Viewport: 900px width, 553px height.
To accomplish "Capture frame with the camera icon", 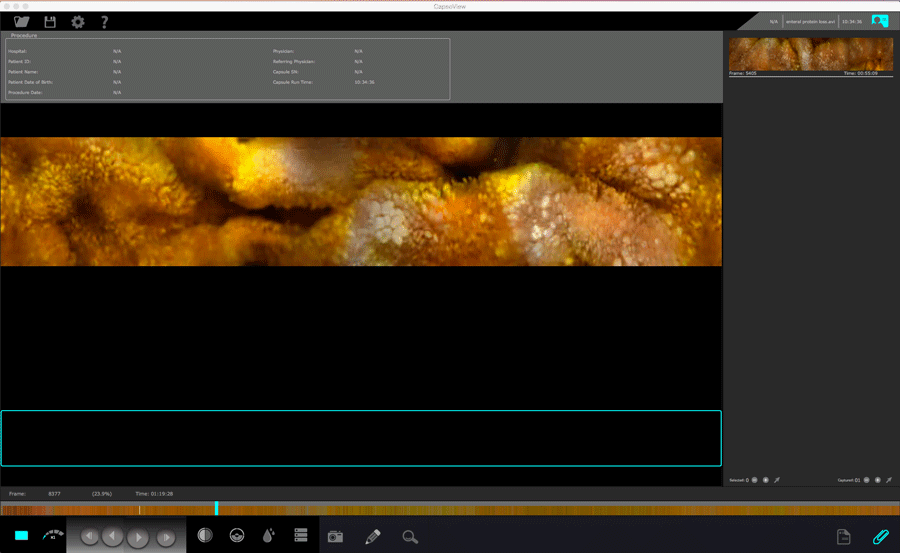I will (x=335, y=537).
